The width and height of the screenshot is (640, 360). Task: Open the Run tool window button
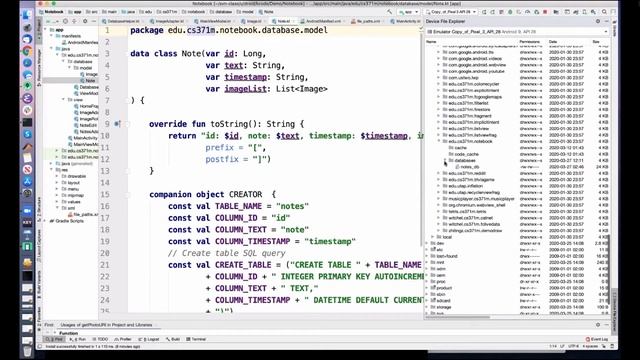click(x=78, y=339)
